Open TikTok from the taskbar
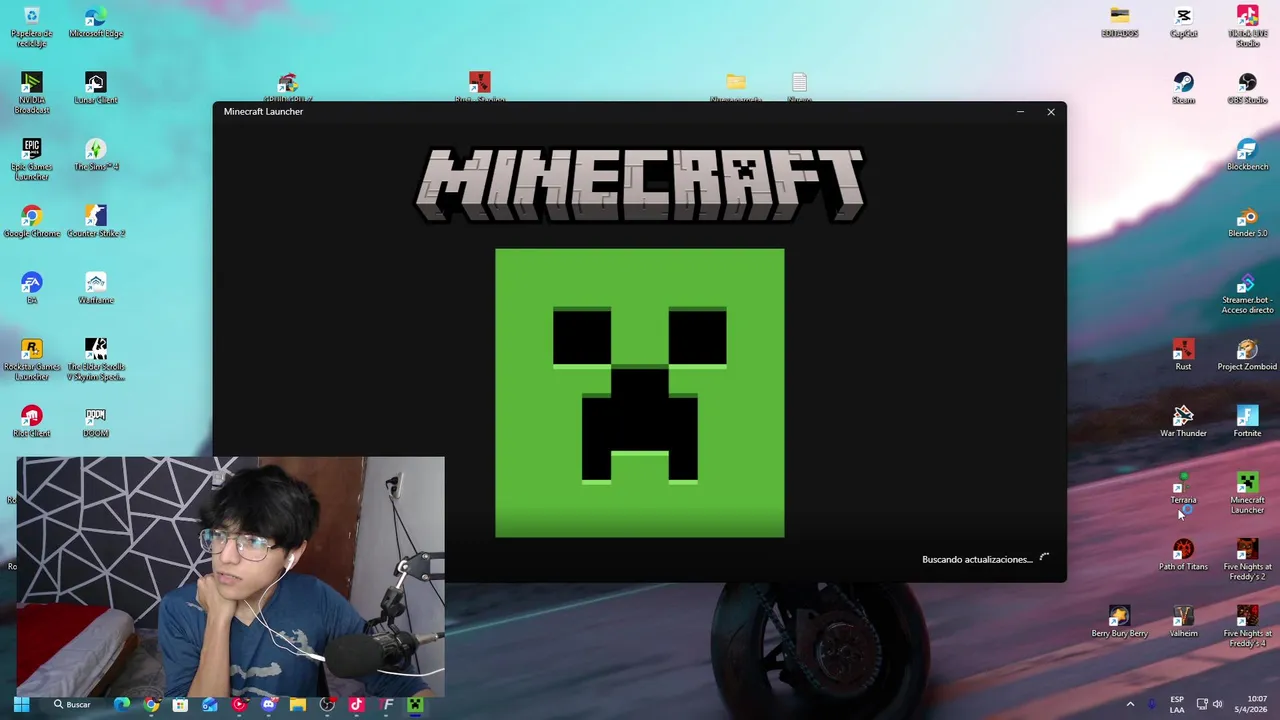Image resolution: width=1280 pixels, height=720 pixels. click(356, 704)
